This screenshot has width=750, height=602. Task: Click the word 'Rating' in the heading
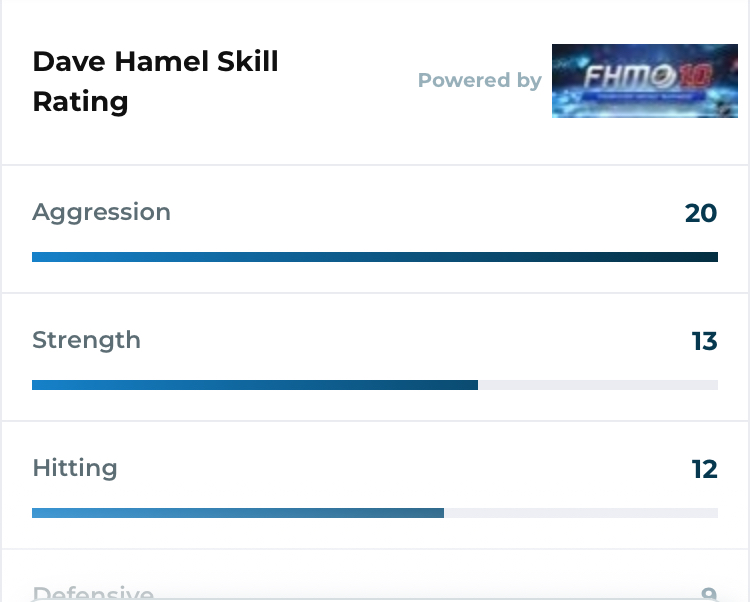pyautogui.click(x=80, y=102)
